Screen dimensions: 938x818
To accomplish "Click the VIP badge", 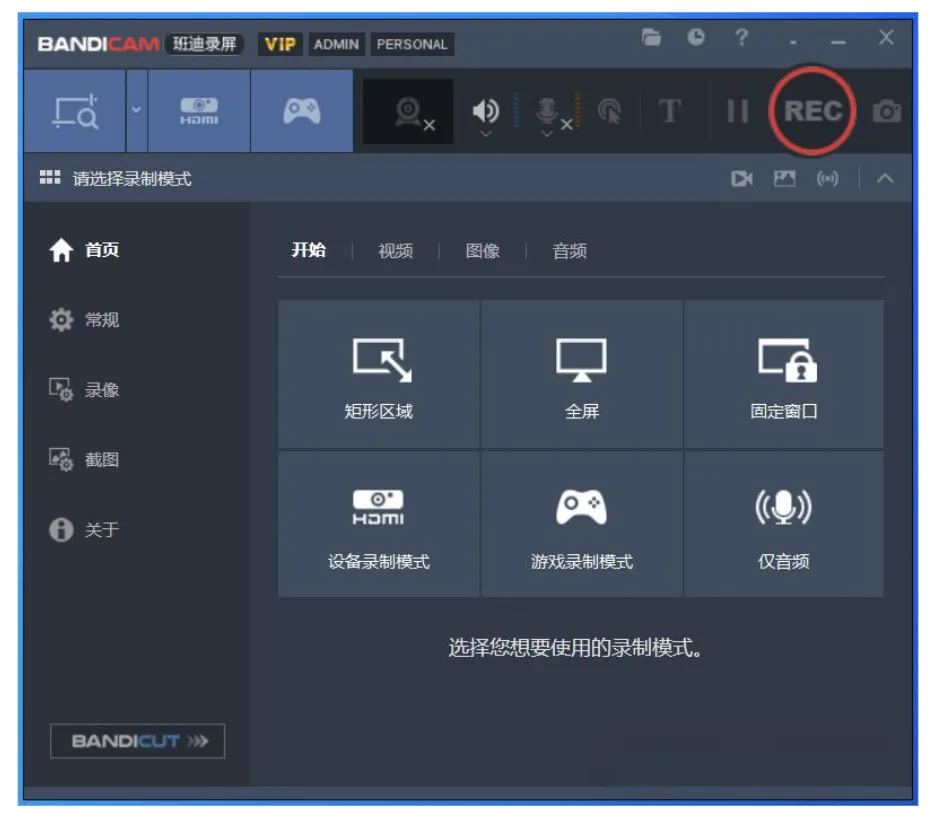I will (280, 44).
